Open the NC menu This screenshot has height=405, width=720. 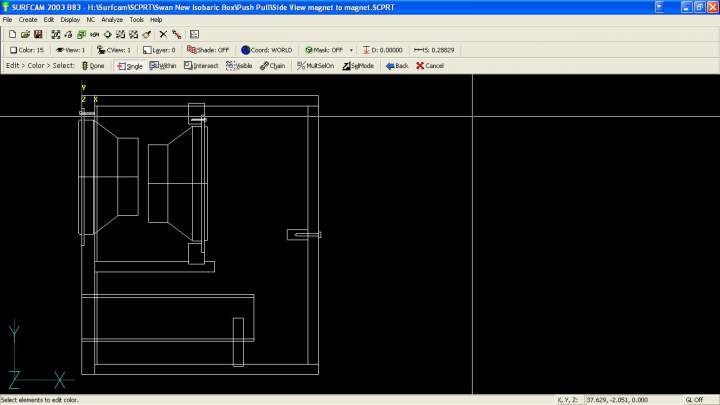pos(91,19)
